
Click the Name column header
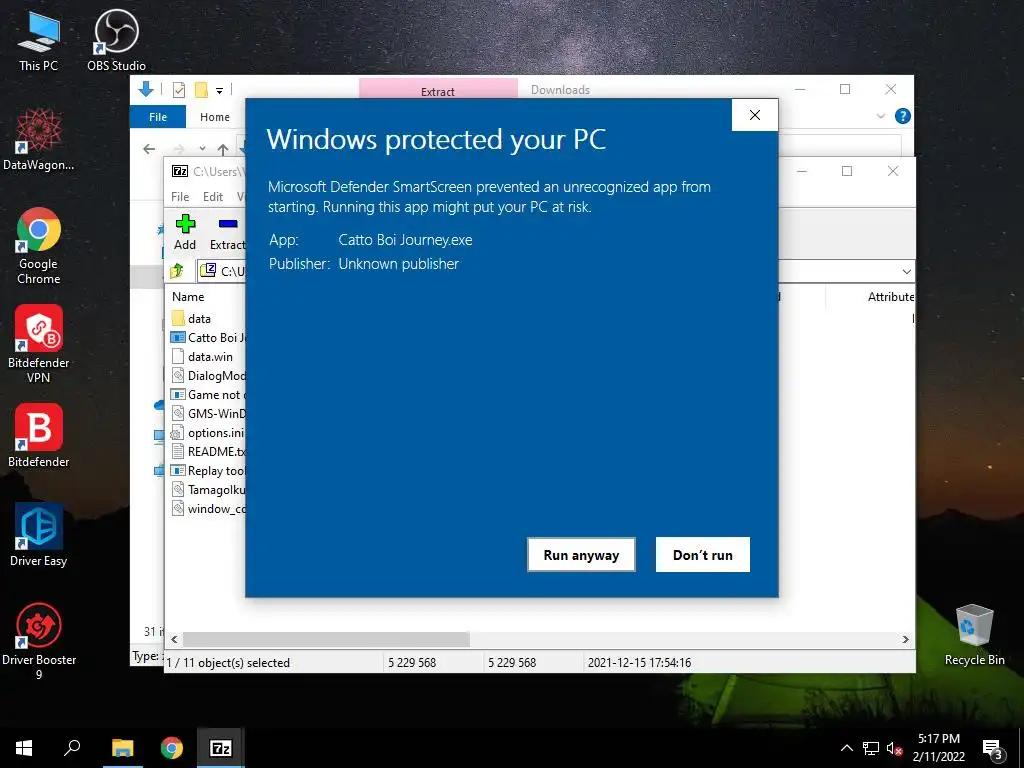coord(188,296)
